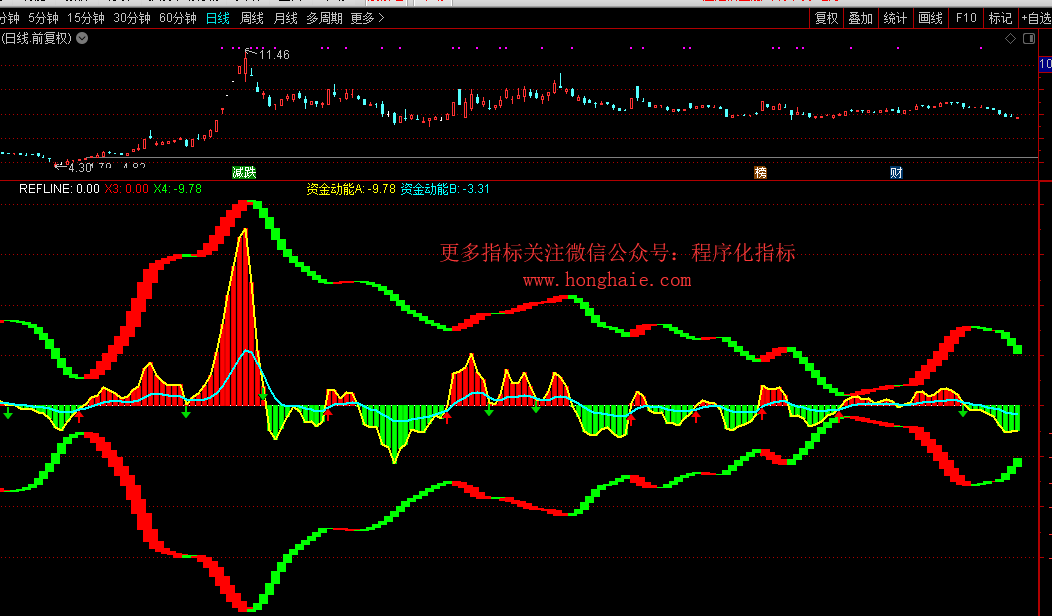Select the 30分钟 period

pyautogui.click(x=132, y=18)
